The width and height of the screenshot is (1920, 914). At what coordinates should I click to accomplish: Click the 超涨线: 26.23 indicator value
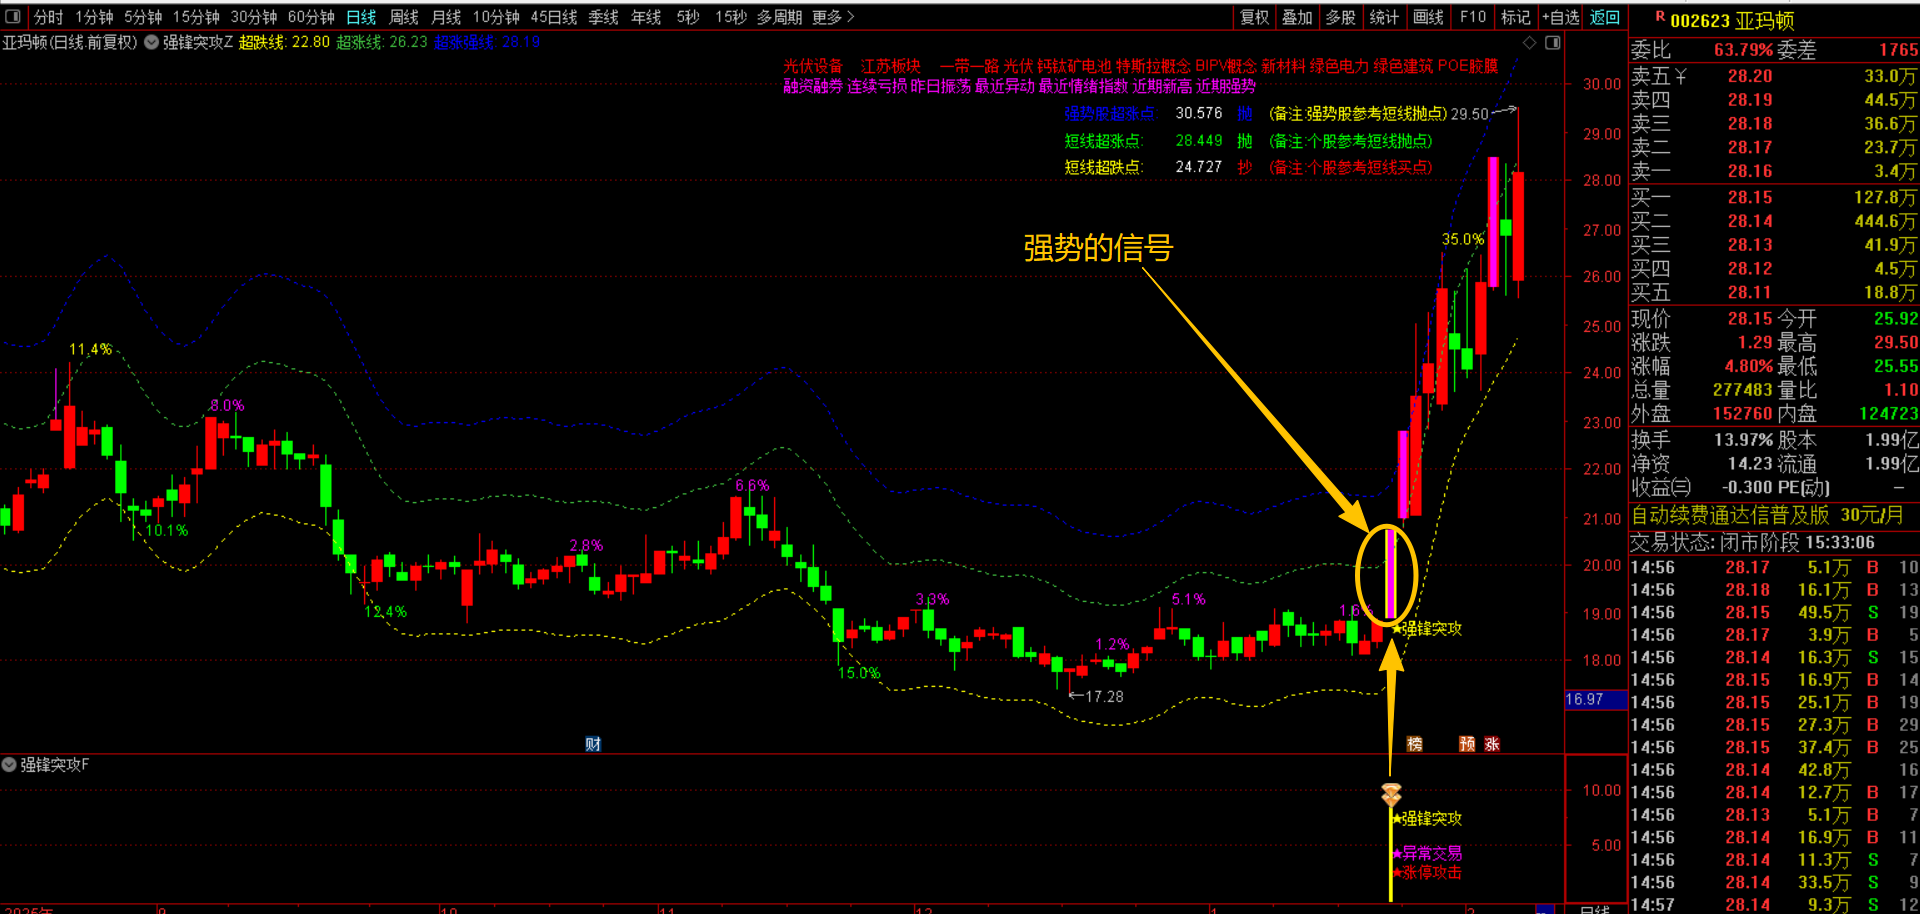click(382, 42)
